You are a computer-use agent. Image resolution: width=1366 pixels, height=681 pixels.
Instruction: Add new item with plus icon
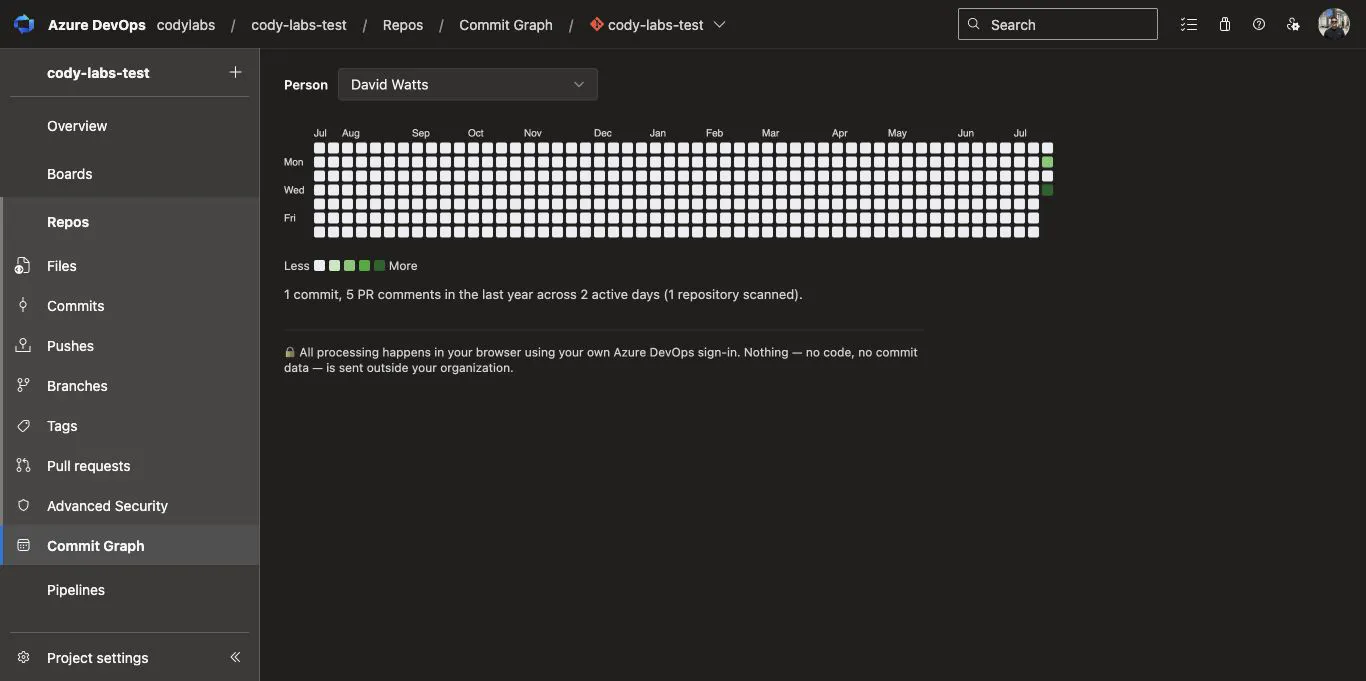click(235, 72)
